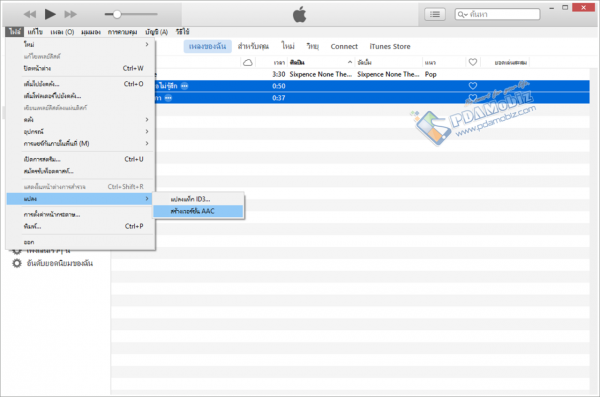Screen dimensions: 600x397
Task: Maximize the iTunes window
Action: click(565, 8)
